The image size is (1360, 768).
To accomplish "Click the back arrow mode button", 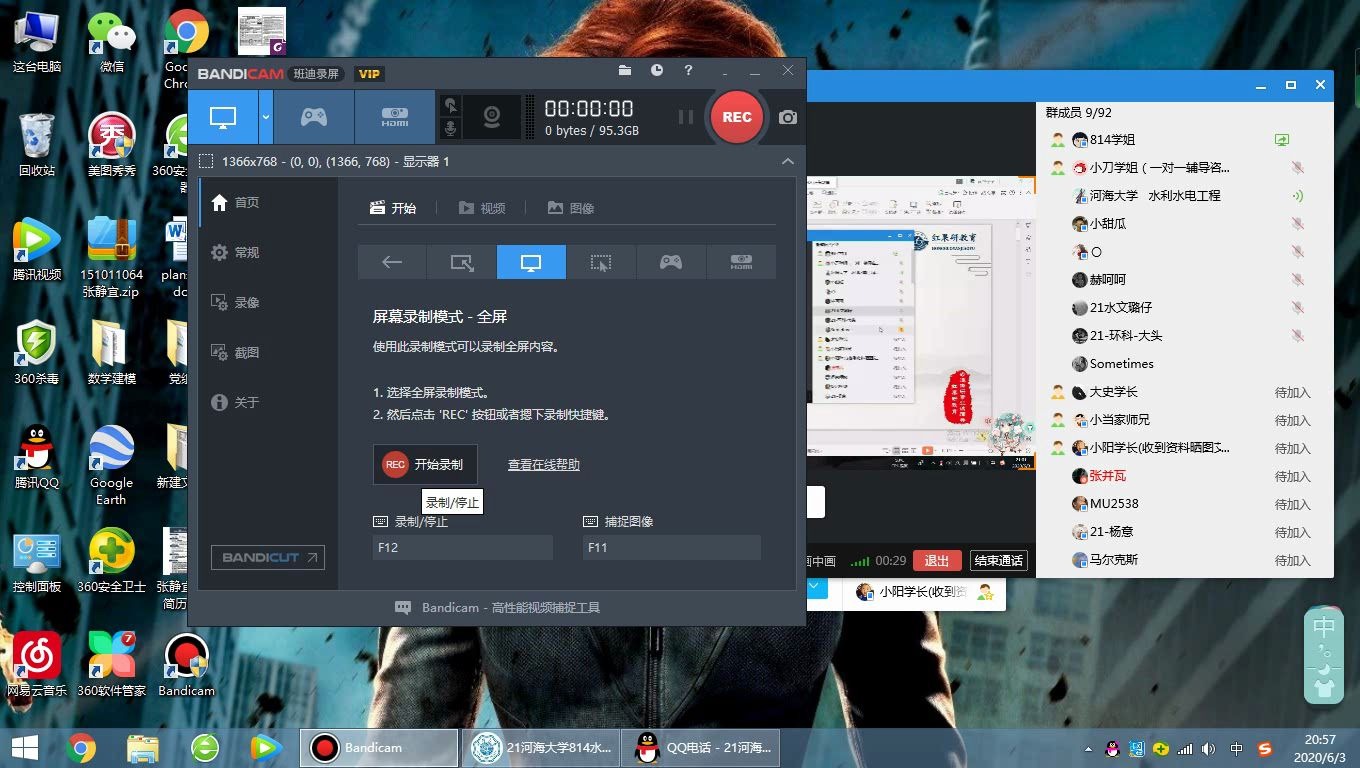I will [x=392, y=262].
